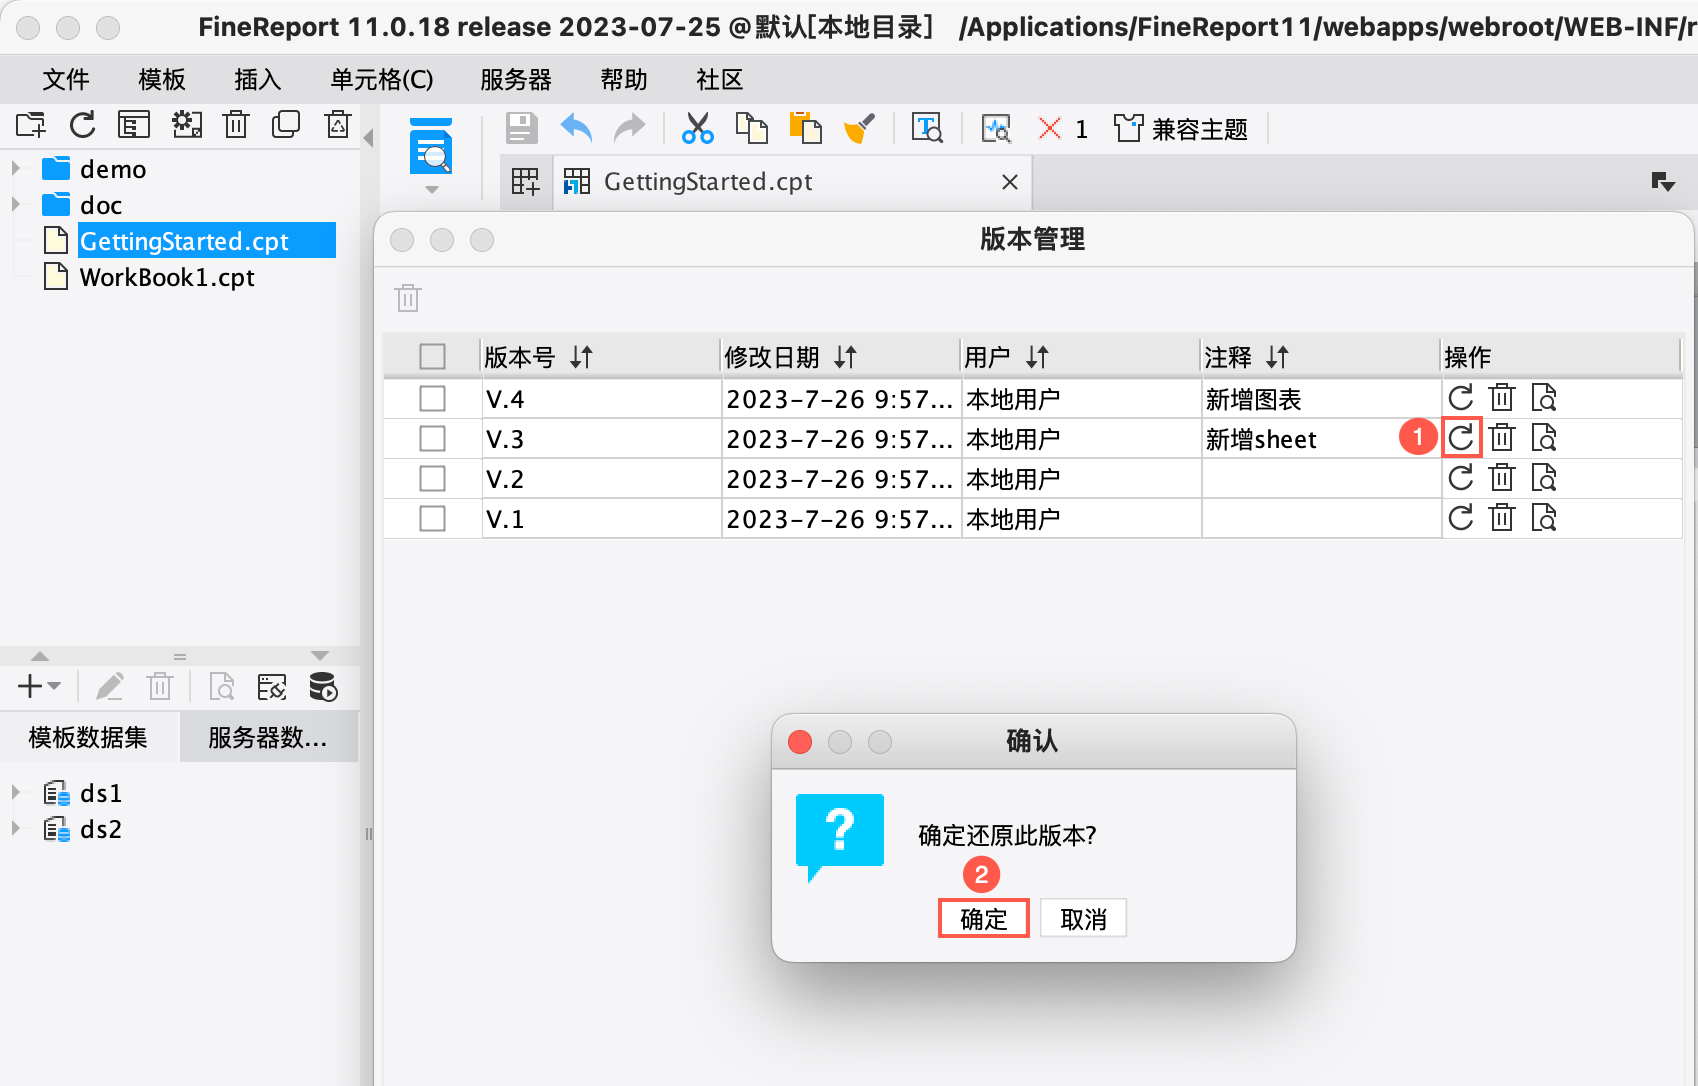Preview version V.2

[1544, 478]
